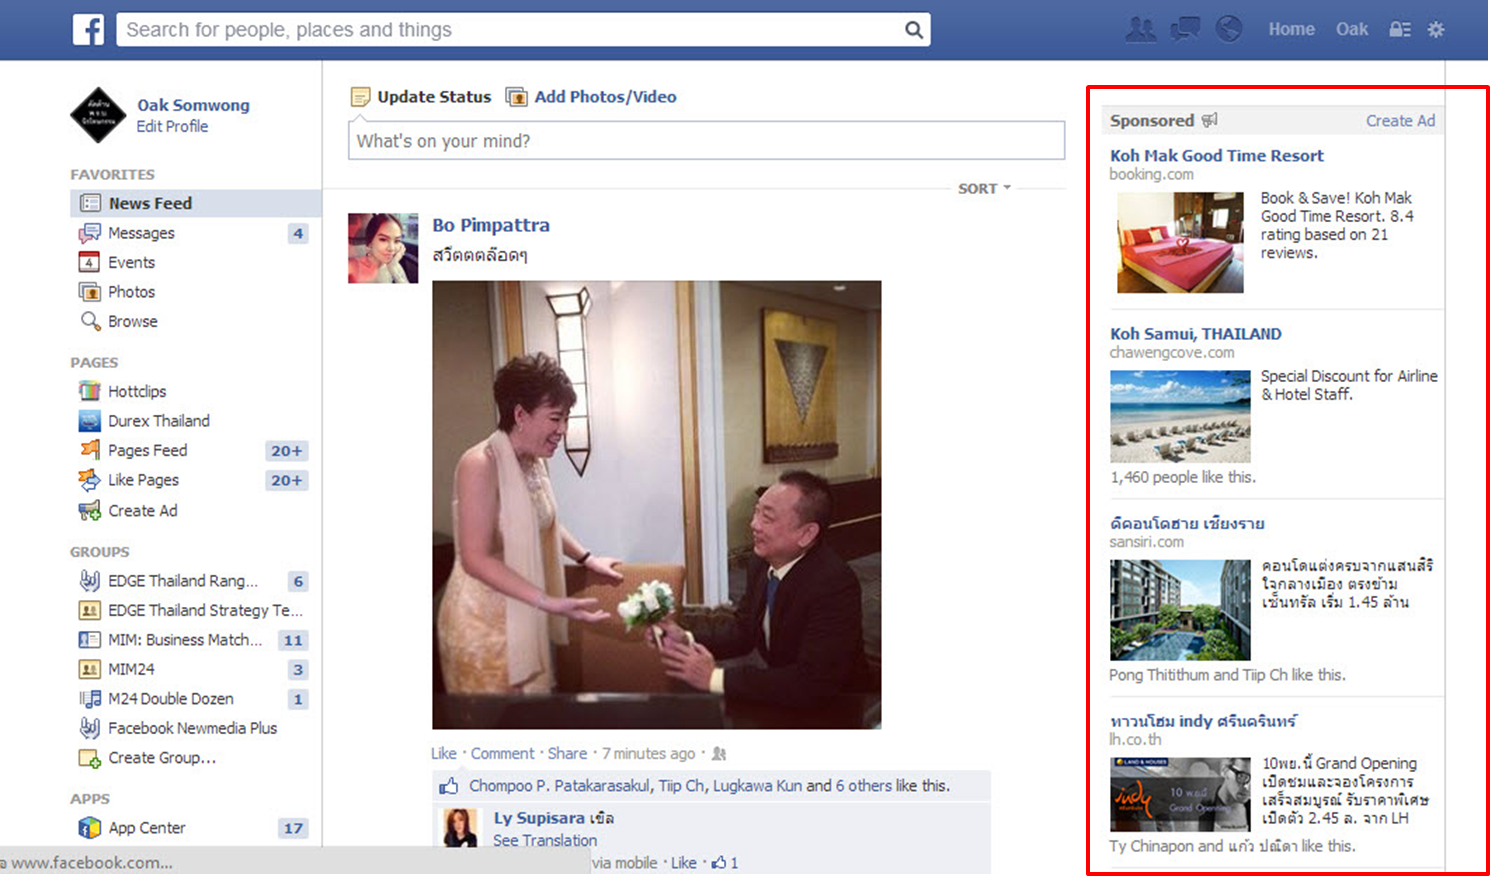Screen dimensions: 1490x876
Task: Click the search magnifier icon
Action: 913,30
